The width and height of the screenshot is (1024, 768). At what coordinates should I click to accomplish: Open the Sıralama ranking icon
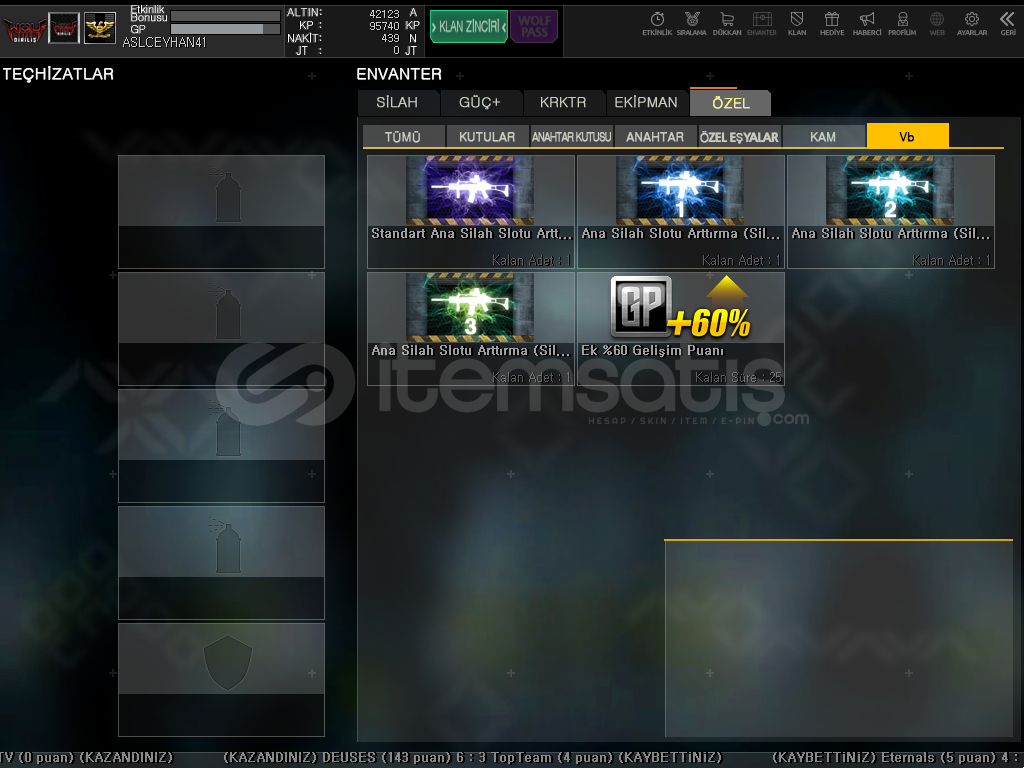tap(692, 24)
